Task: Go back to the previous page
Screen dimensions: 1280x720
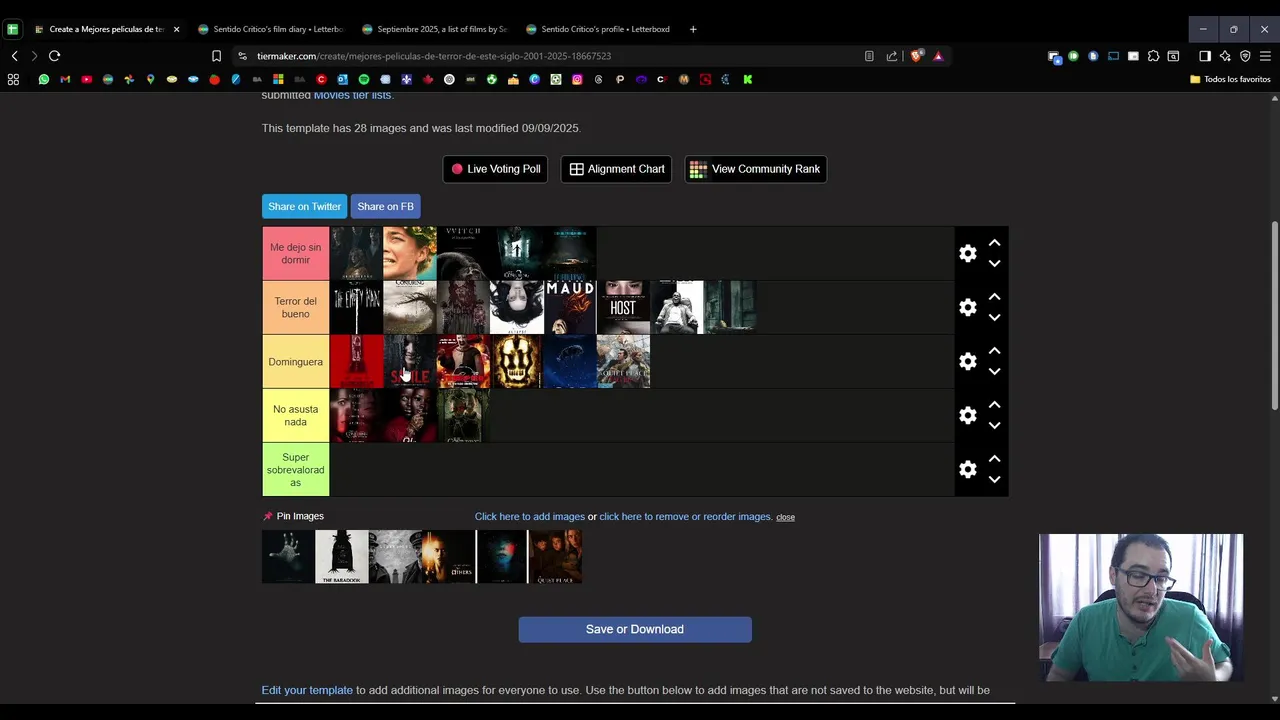Action: click(x=14, y=56)
